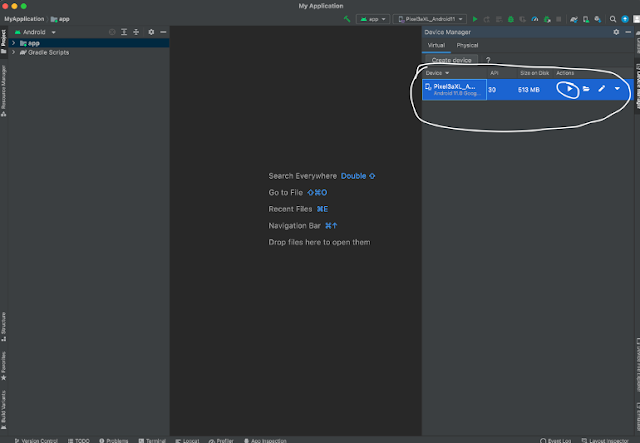Open the Problems tool window tab
This screenshot has width=640, height=443.
113,441
